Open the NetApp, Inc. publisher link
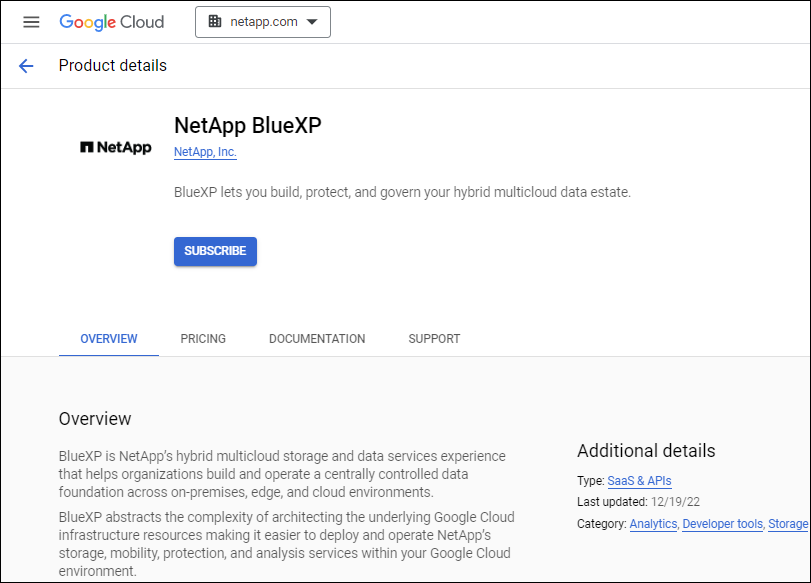 point(205,152)
